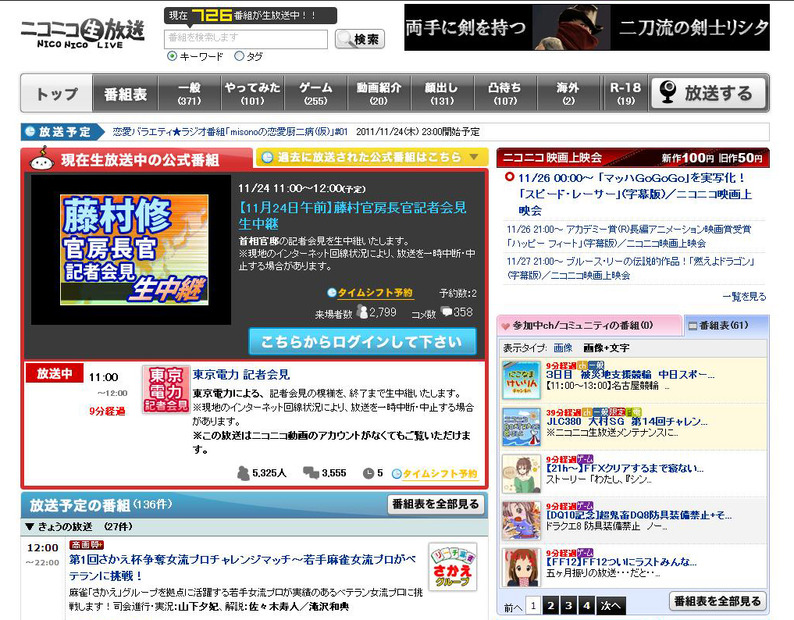
Task: Open the 東京電力 記者会見 title link
Action: tap(241, 374)
